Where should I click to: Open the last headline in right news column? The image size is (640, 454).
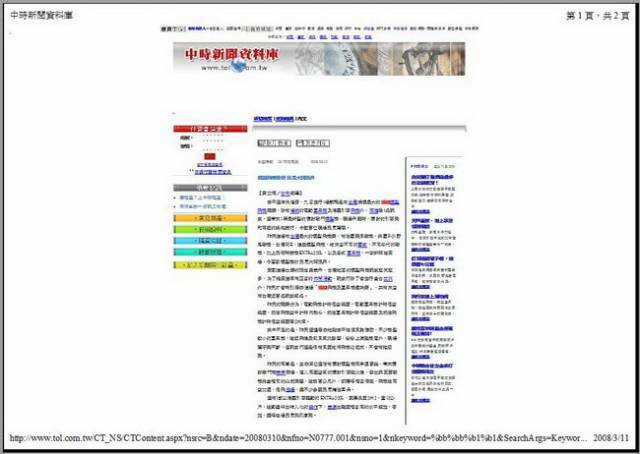pos(432,369)
